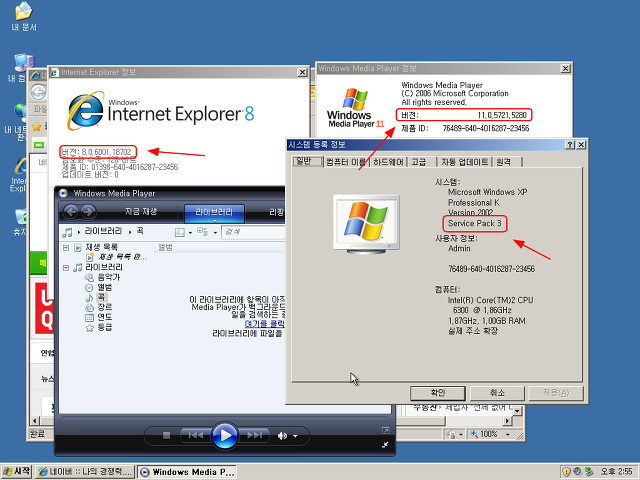Open the 휴지통 recycle bin icon
The width and height of the screenshot is (640, 480).
(x=20, y=222)
